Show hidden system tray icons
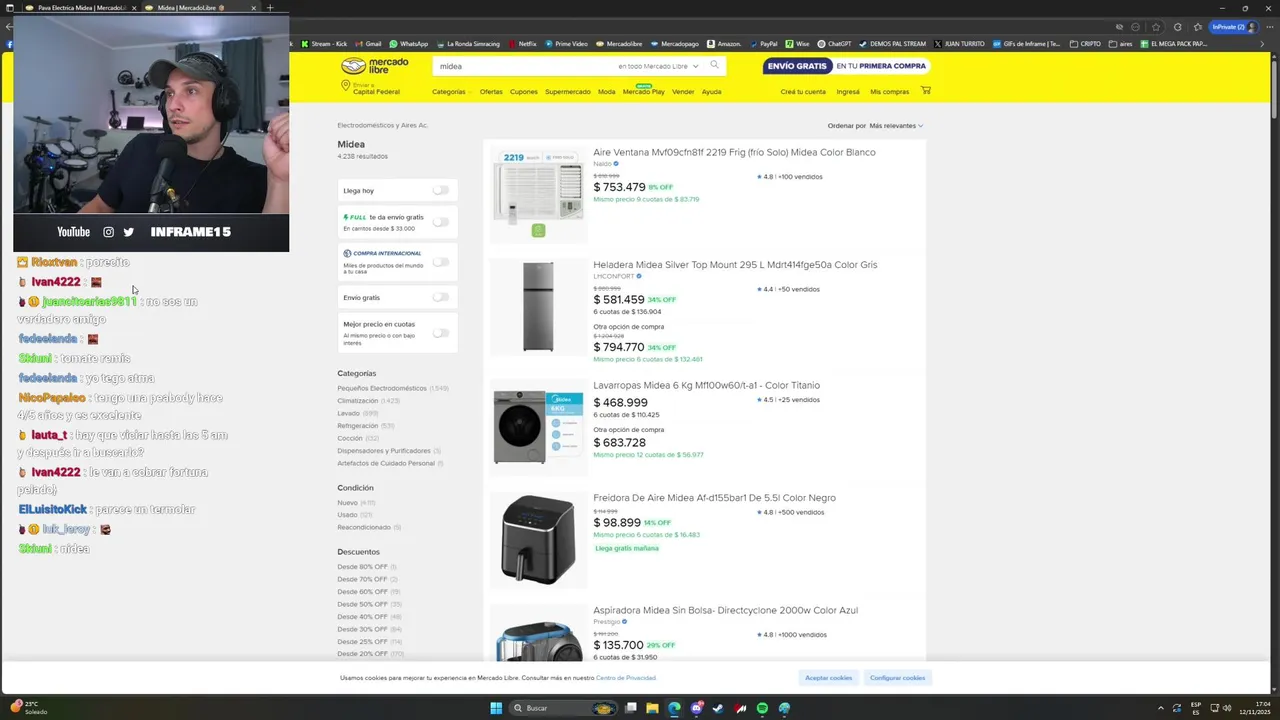Image resolution: width=1280 pixels, height=720 pixels. point(1161,708)
